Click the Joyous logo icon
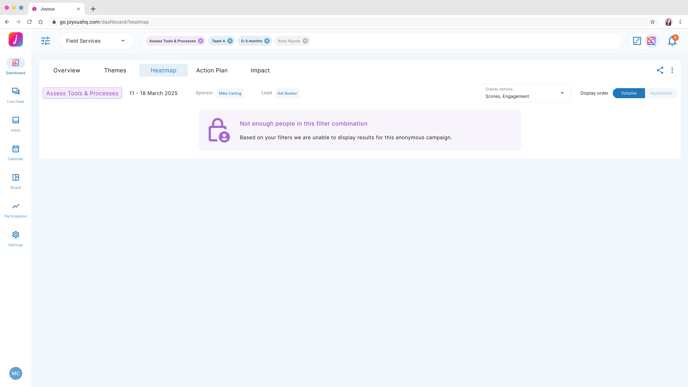 pyautogui.click(x=16, y=39)
